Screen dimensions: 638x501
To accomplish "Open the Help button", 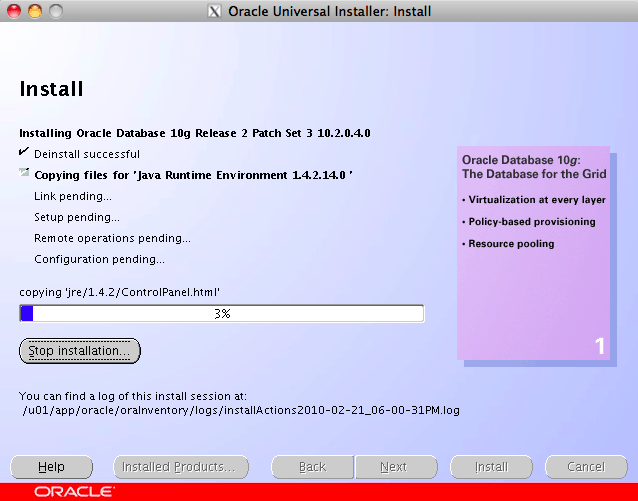I will pyautogui.click(x=51, y=467).
